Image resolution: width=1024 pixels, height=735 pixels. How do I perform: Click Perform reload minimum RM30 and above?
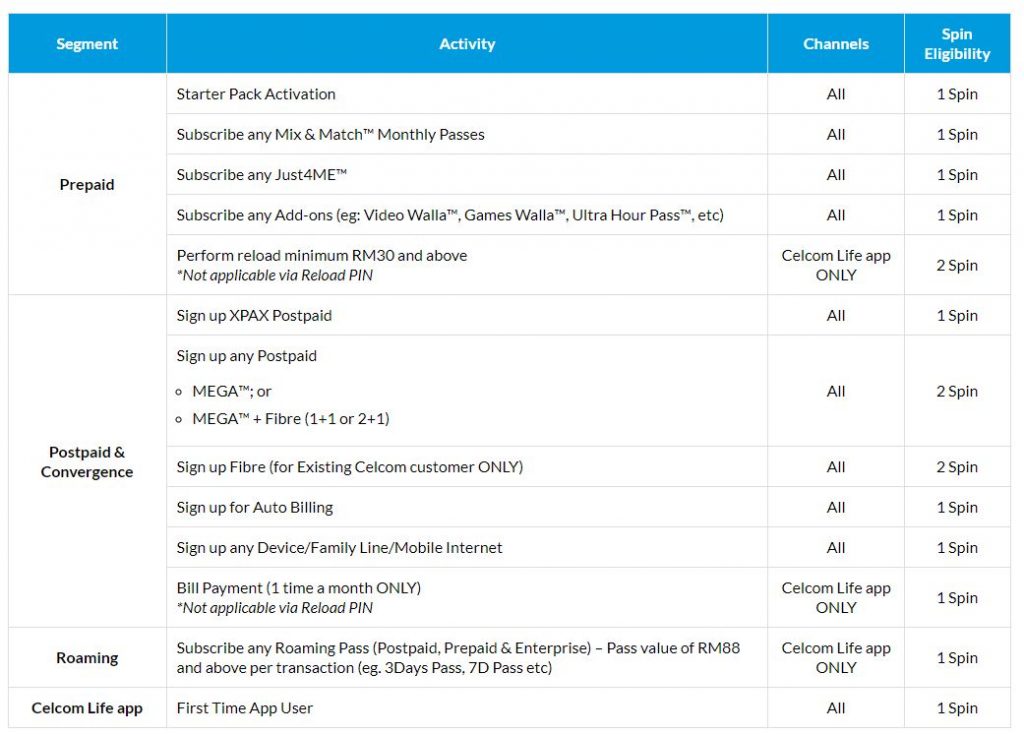[322, 255]
